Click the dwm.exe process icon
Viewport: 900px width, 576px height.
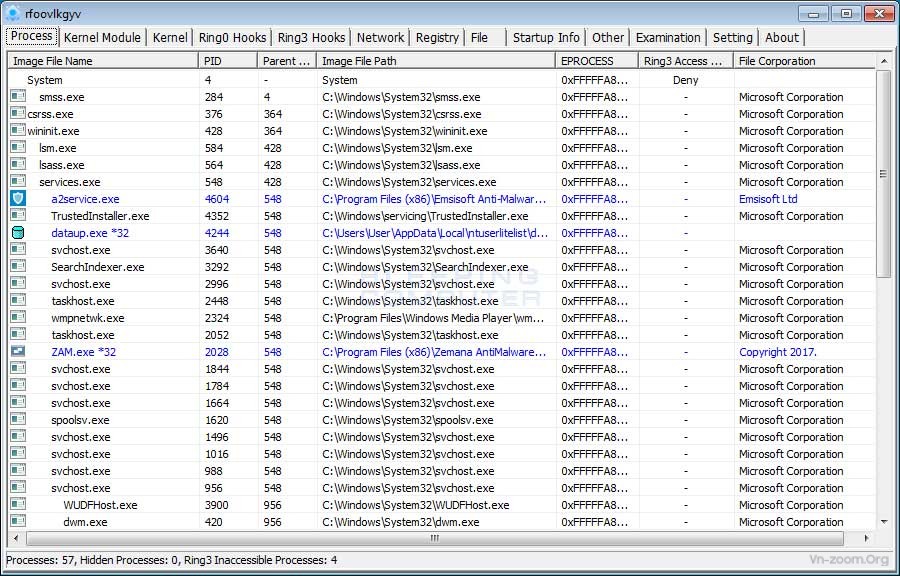tap(17, 521)
